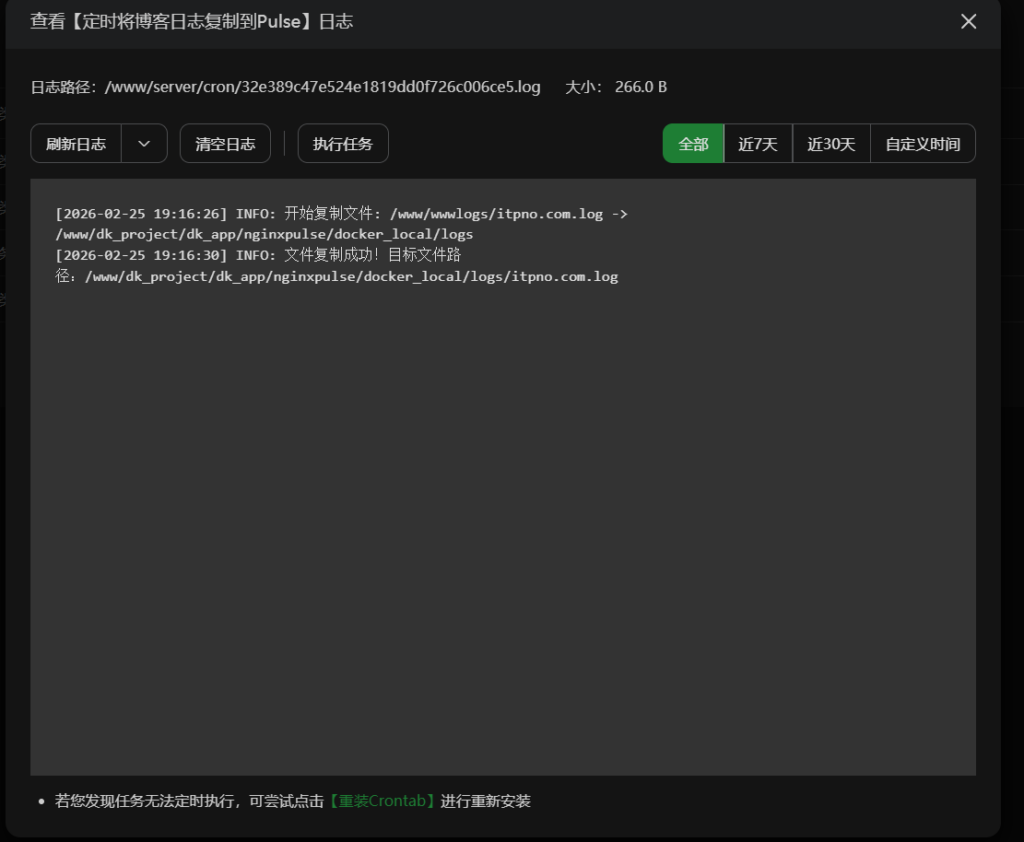Run the job with 执行任务
Screen dimensions: 1024x842
(342, 144)
